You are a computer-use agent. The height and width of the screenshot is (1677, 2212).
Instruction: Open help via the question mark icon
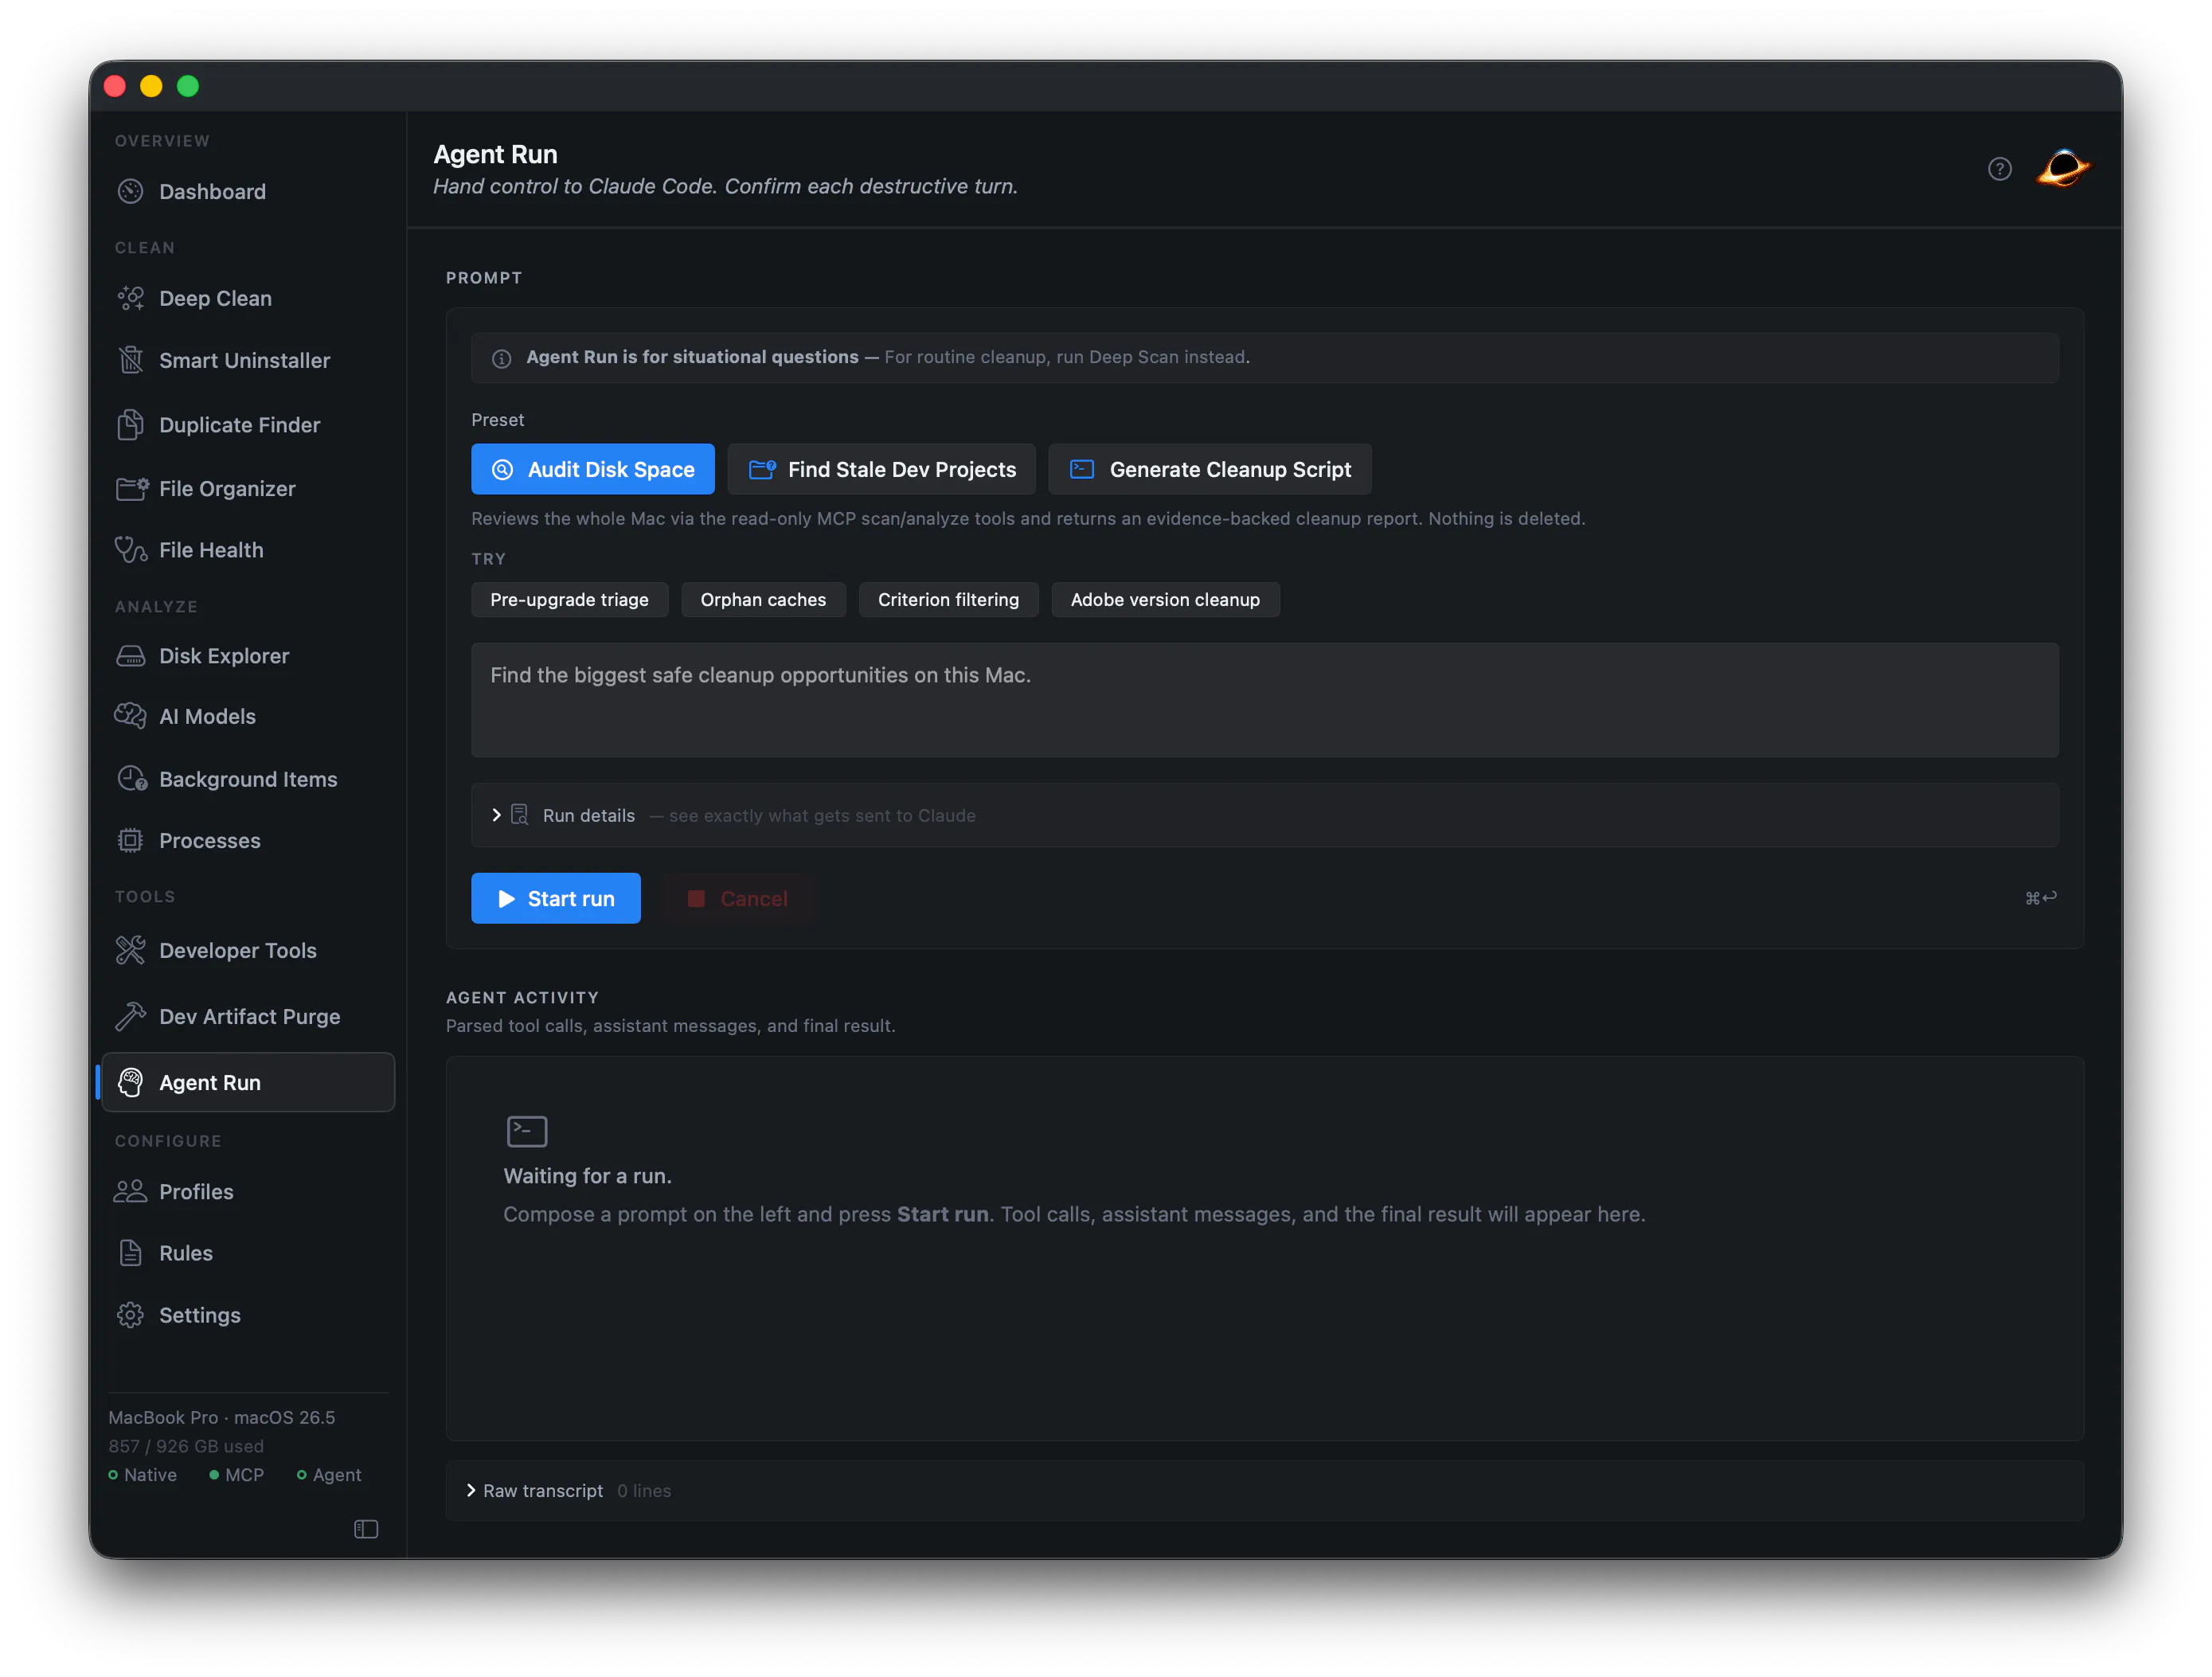(x=1999, y=169)
